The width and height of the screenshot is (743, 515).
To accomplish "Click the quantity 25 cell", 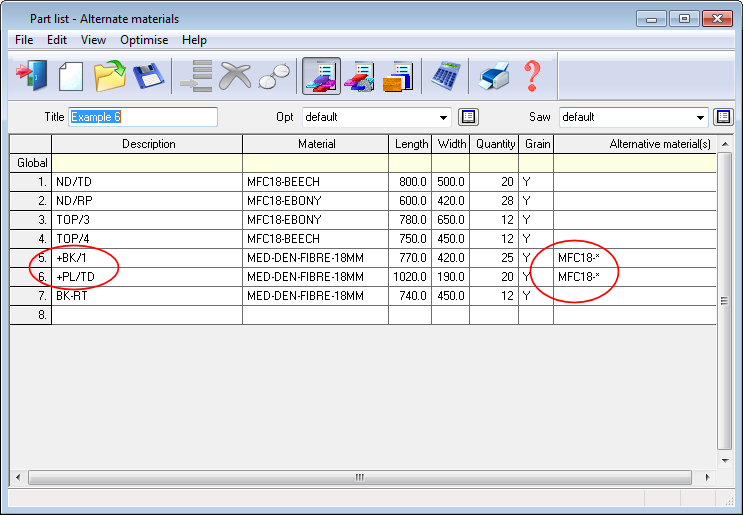I will (494, 258).
